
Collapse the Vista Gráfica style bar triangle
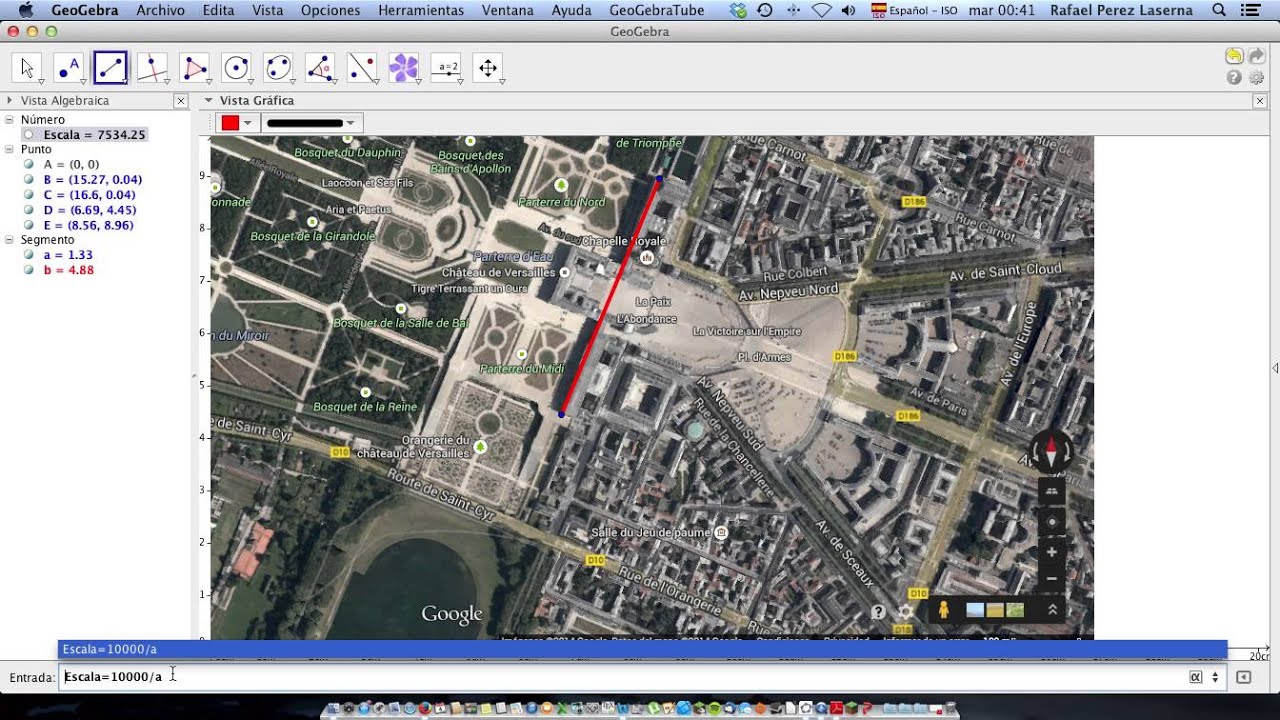(209, 101)
